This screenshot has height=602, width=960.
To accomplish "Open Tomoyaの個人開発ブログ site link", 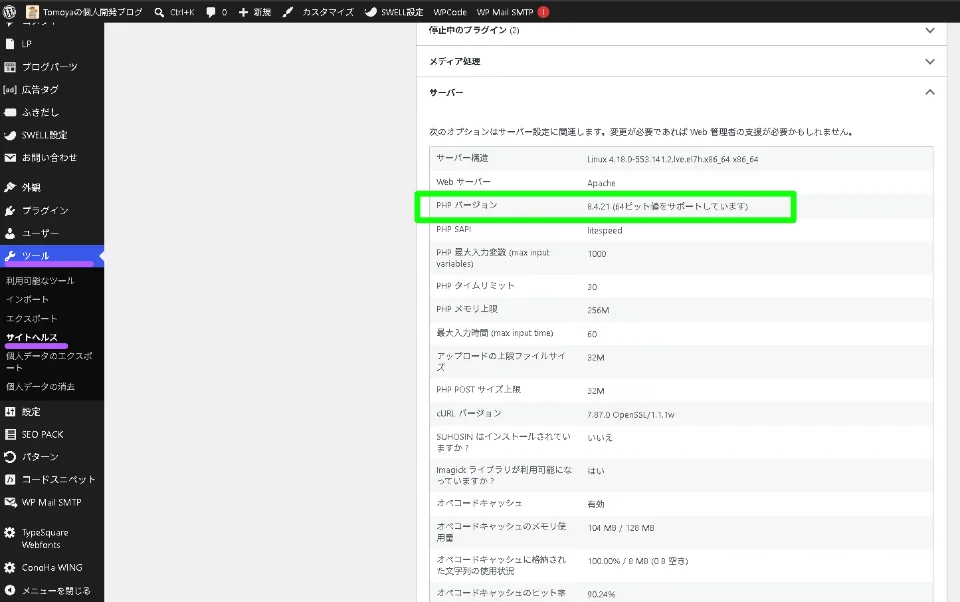I will [x=92, y=12].
